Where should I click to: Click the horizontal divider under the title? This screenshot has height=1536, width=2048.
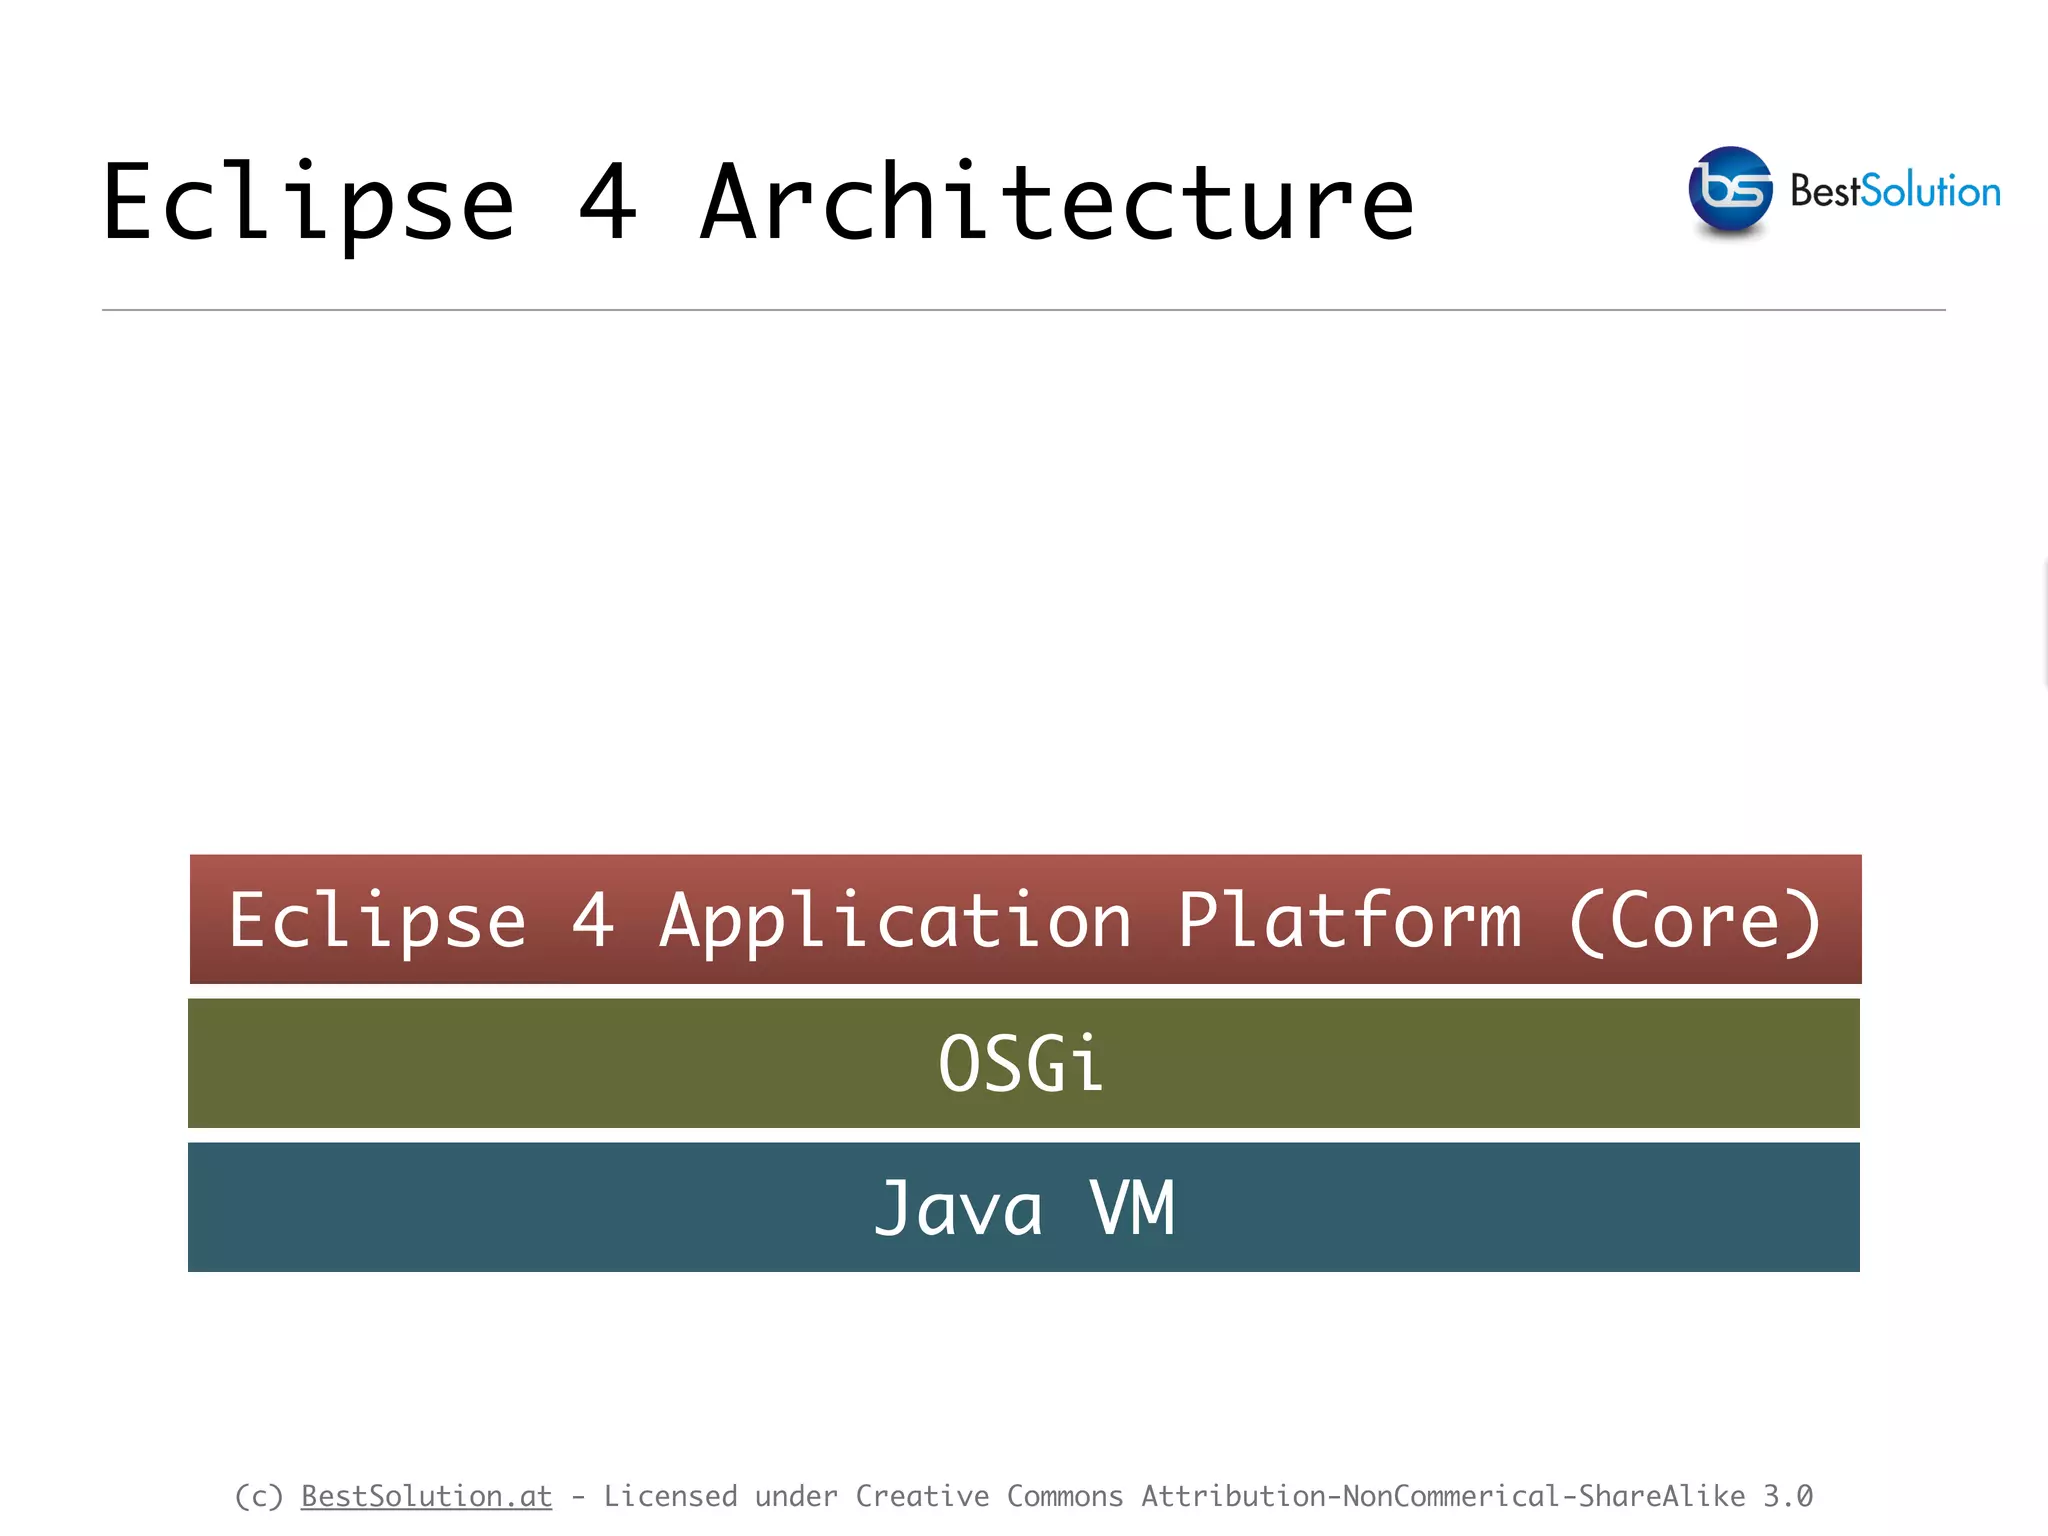point(1024,310)
